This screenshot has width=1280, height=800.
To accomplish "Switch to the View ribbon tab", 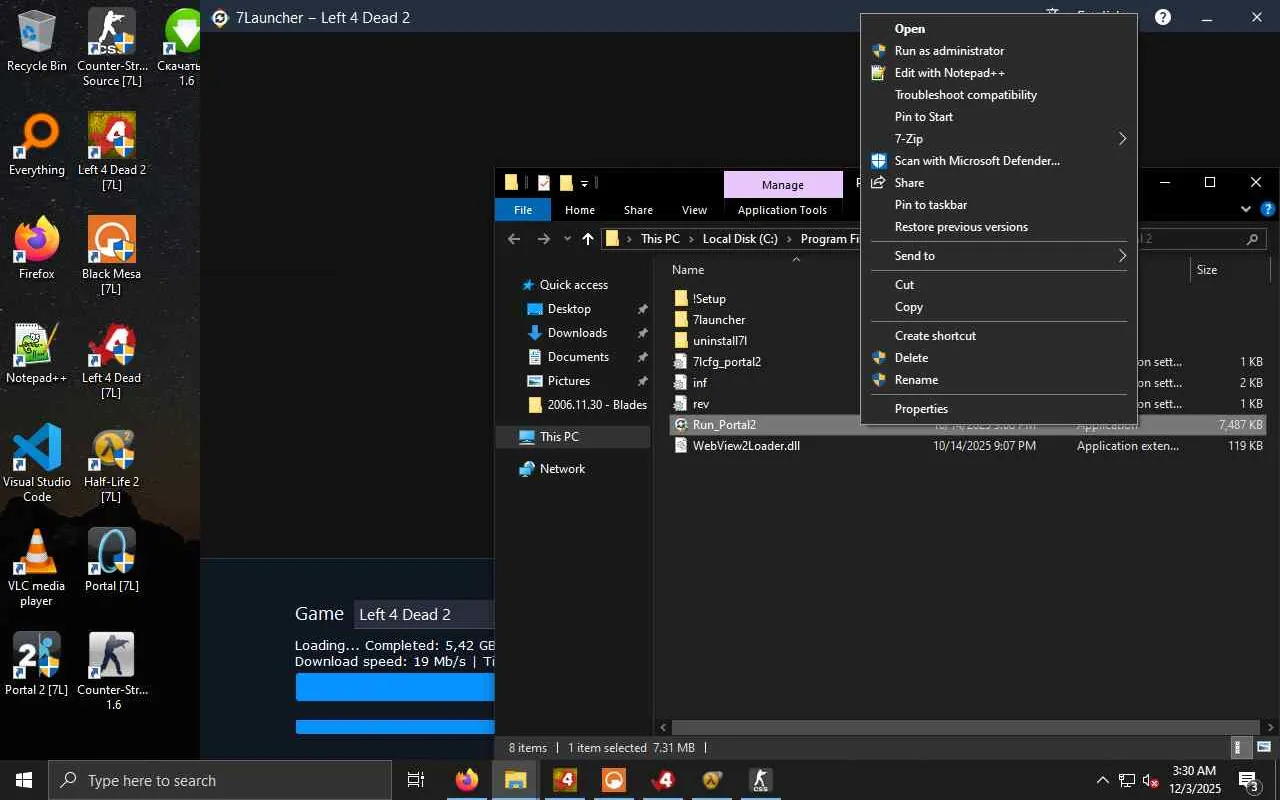I will (x=694, y=210).
